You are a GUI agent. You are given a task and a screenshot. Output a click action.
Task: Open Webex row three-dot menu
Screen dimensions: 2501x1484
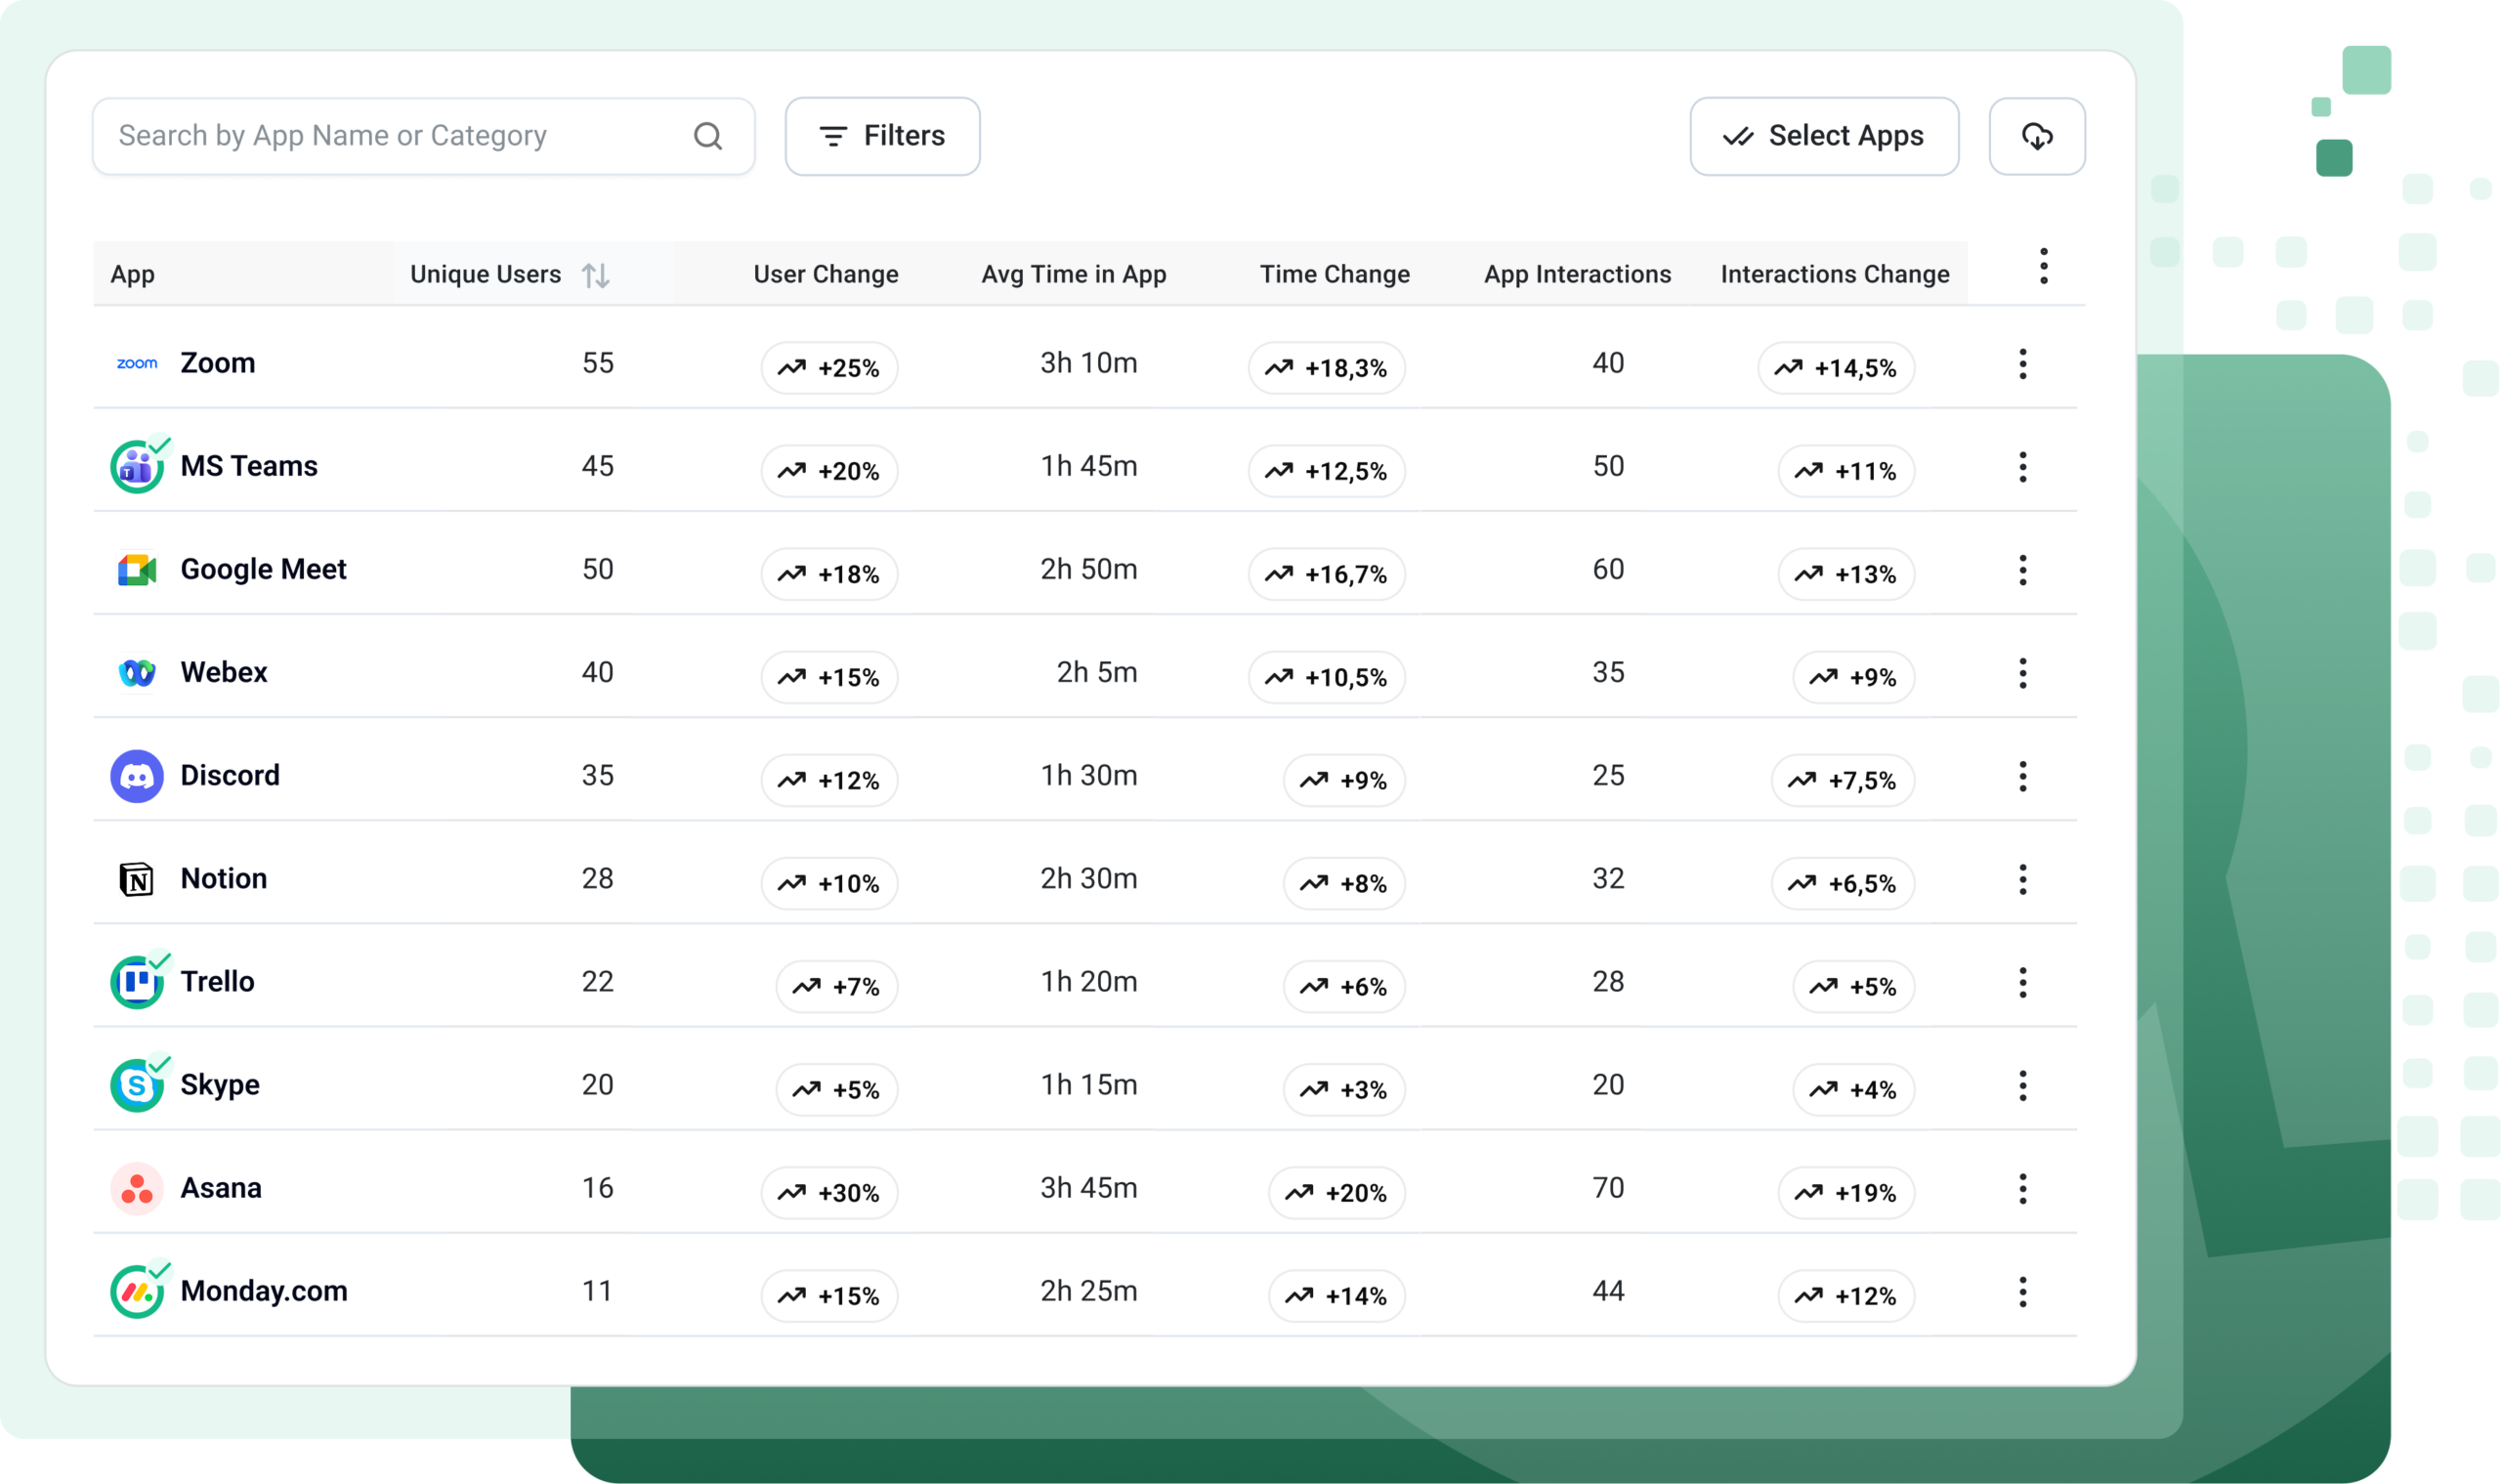pos(2023,673)
